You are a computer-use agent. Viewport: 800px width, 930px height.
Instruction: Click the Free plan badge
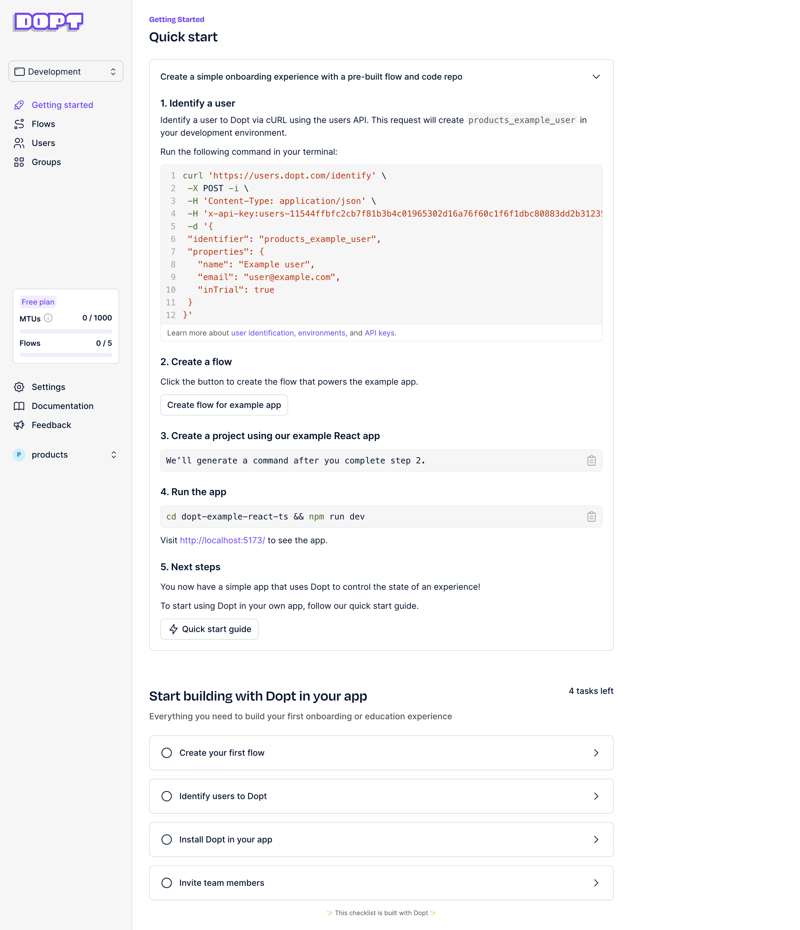point(37,301)
